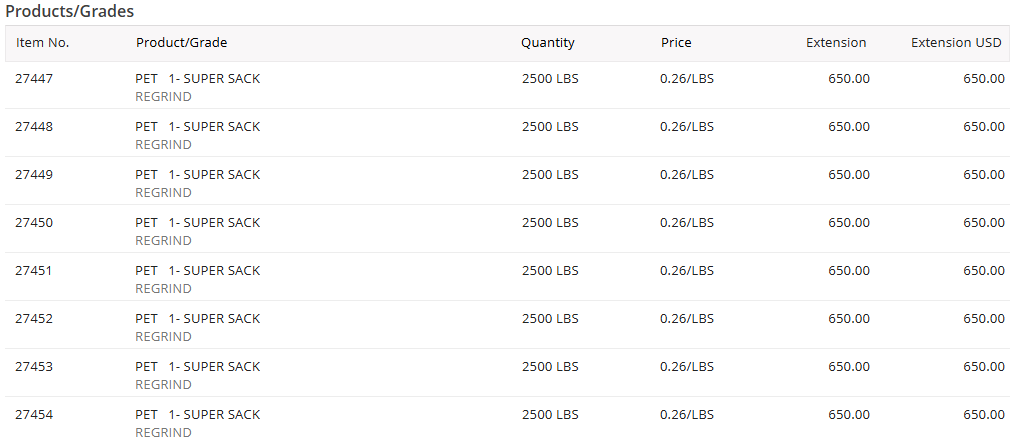Click the 0.26/LBS price for item 27449

pos(686,175)
